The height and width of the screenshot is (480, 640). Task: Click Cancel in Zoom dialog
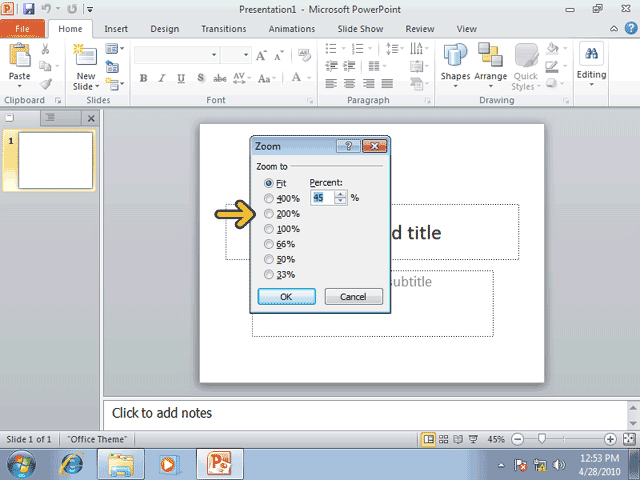(x=353, y=297)
